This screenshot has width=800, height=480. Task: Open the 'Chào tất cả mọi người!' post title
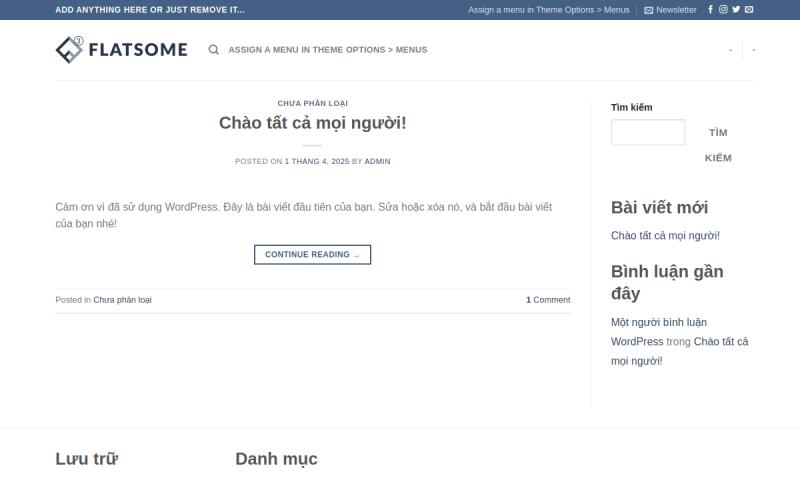(312, 123)
